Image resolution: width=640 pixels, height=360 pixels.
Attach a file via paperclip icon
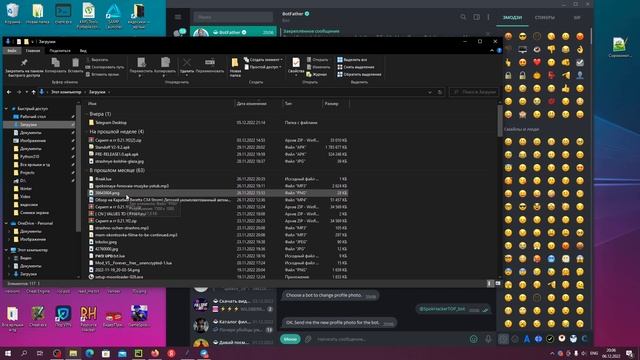[308, 339]
